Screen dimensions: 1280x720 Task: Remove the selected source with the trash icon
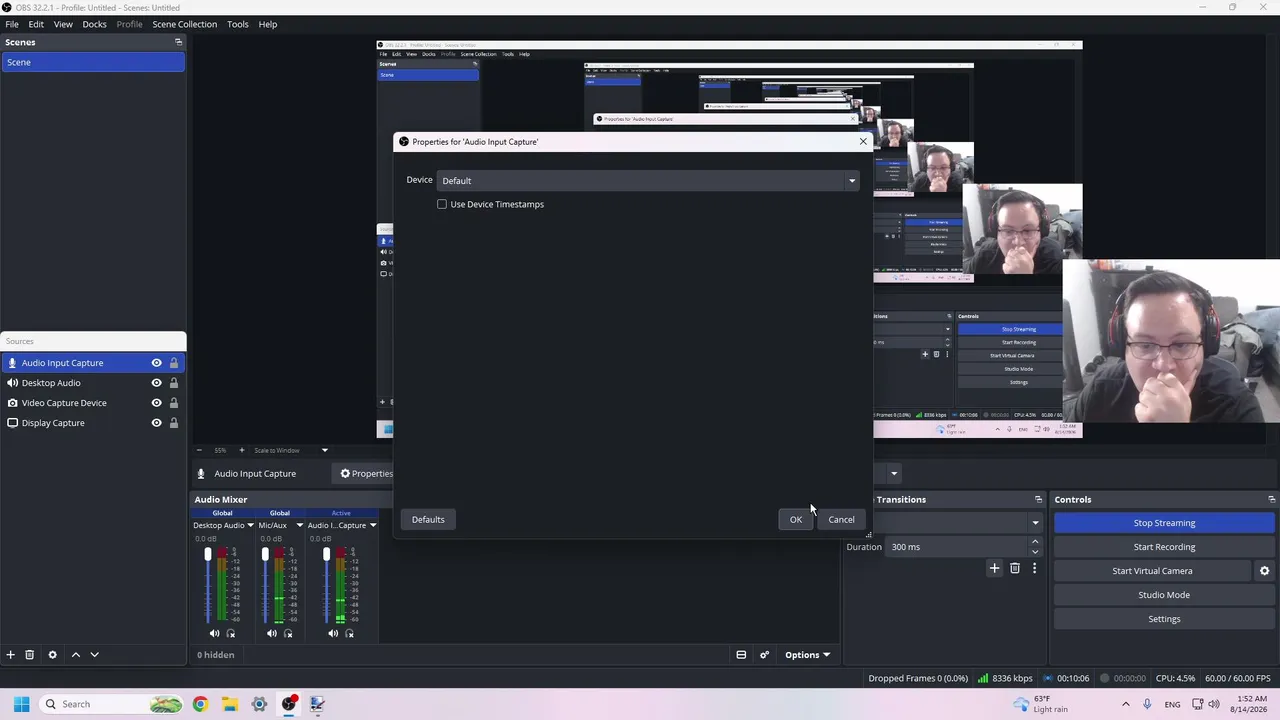[29, 655]
